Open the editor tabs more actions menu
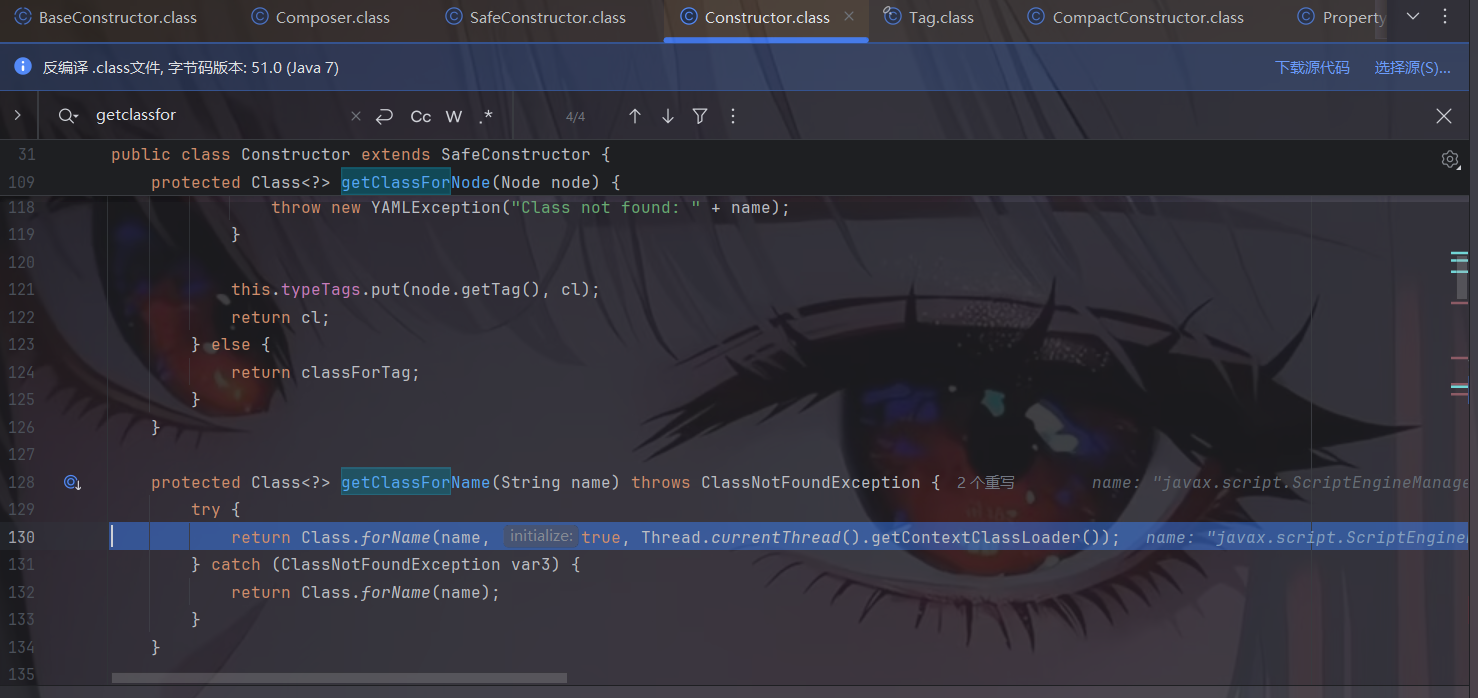The image size is (1478, 698). [x=1445, y=17]
